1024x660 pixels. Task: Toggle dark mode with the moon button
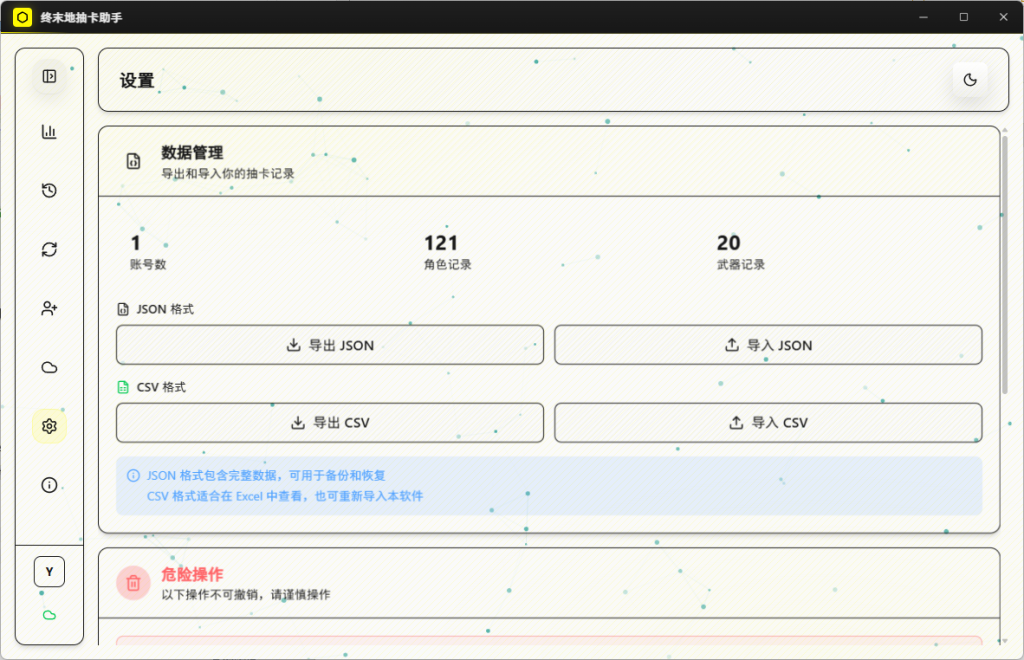[969, 80]
